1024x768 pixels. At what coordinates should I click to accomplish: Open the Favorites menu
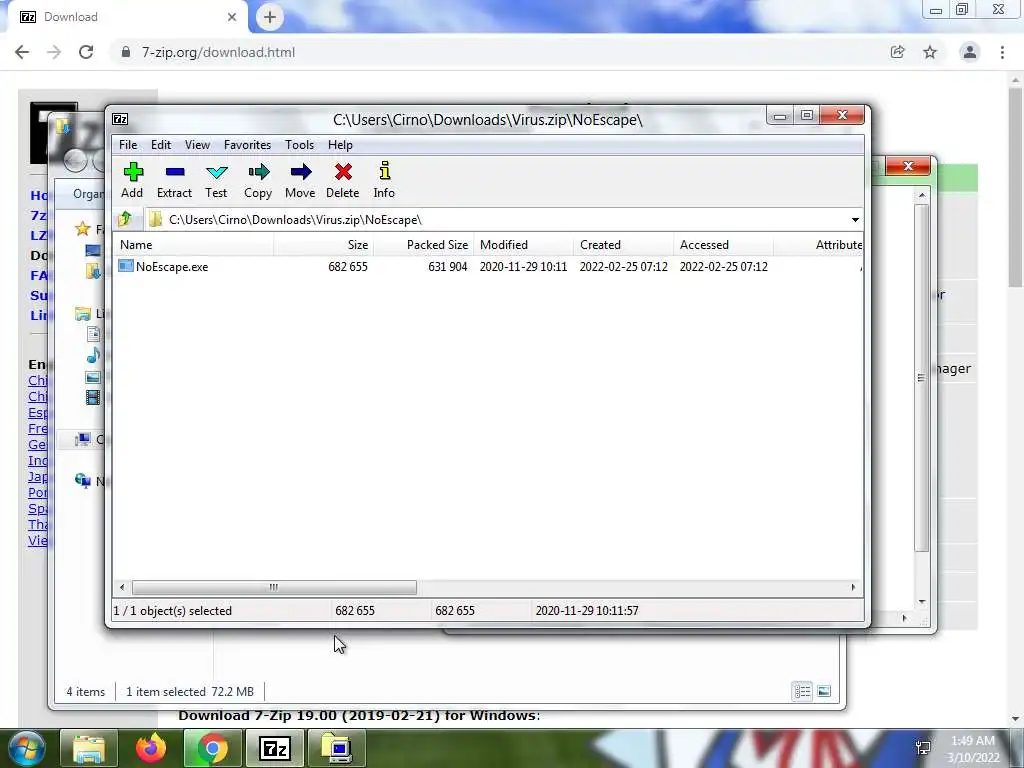(x=248, y=145)
